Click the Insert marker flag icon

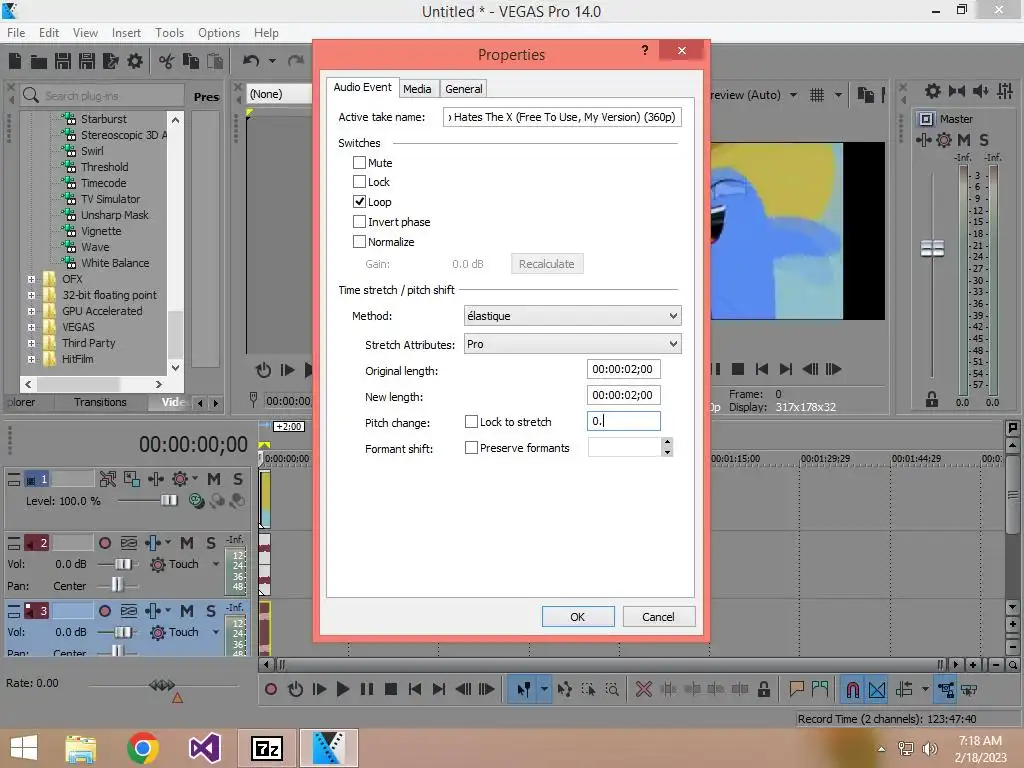click(x=796, y=689)
